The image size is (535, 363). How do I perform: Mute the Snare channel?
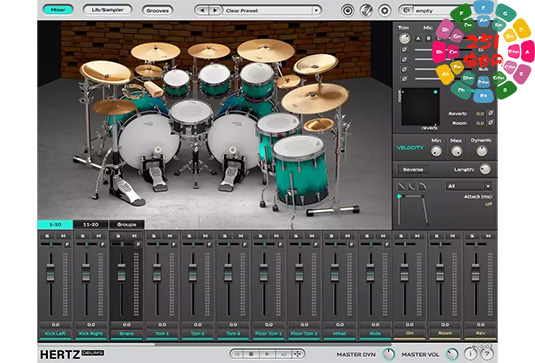point(134,236)
